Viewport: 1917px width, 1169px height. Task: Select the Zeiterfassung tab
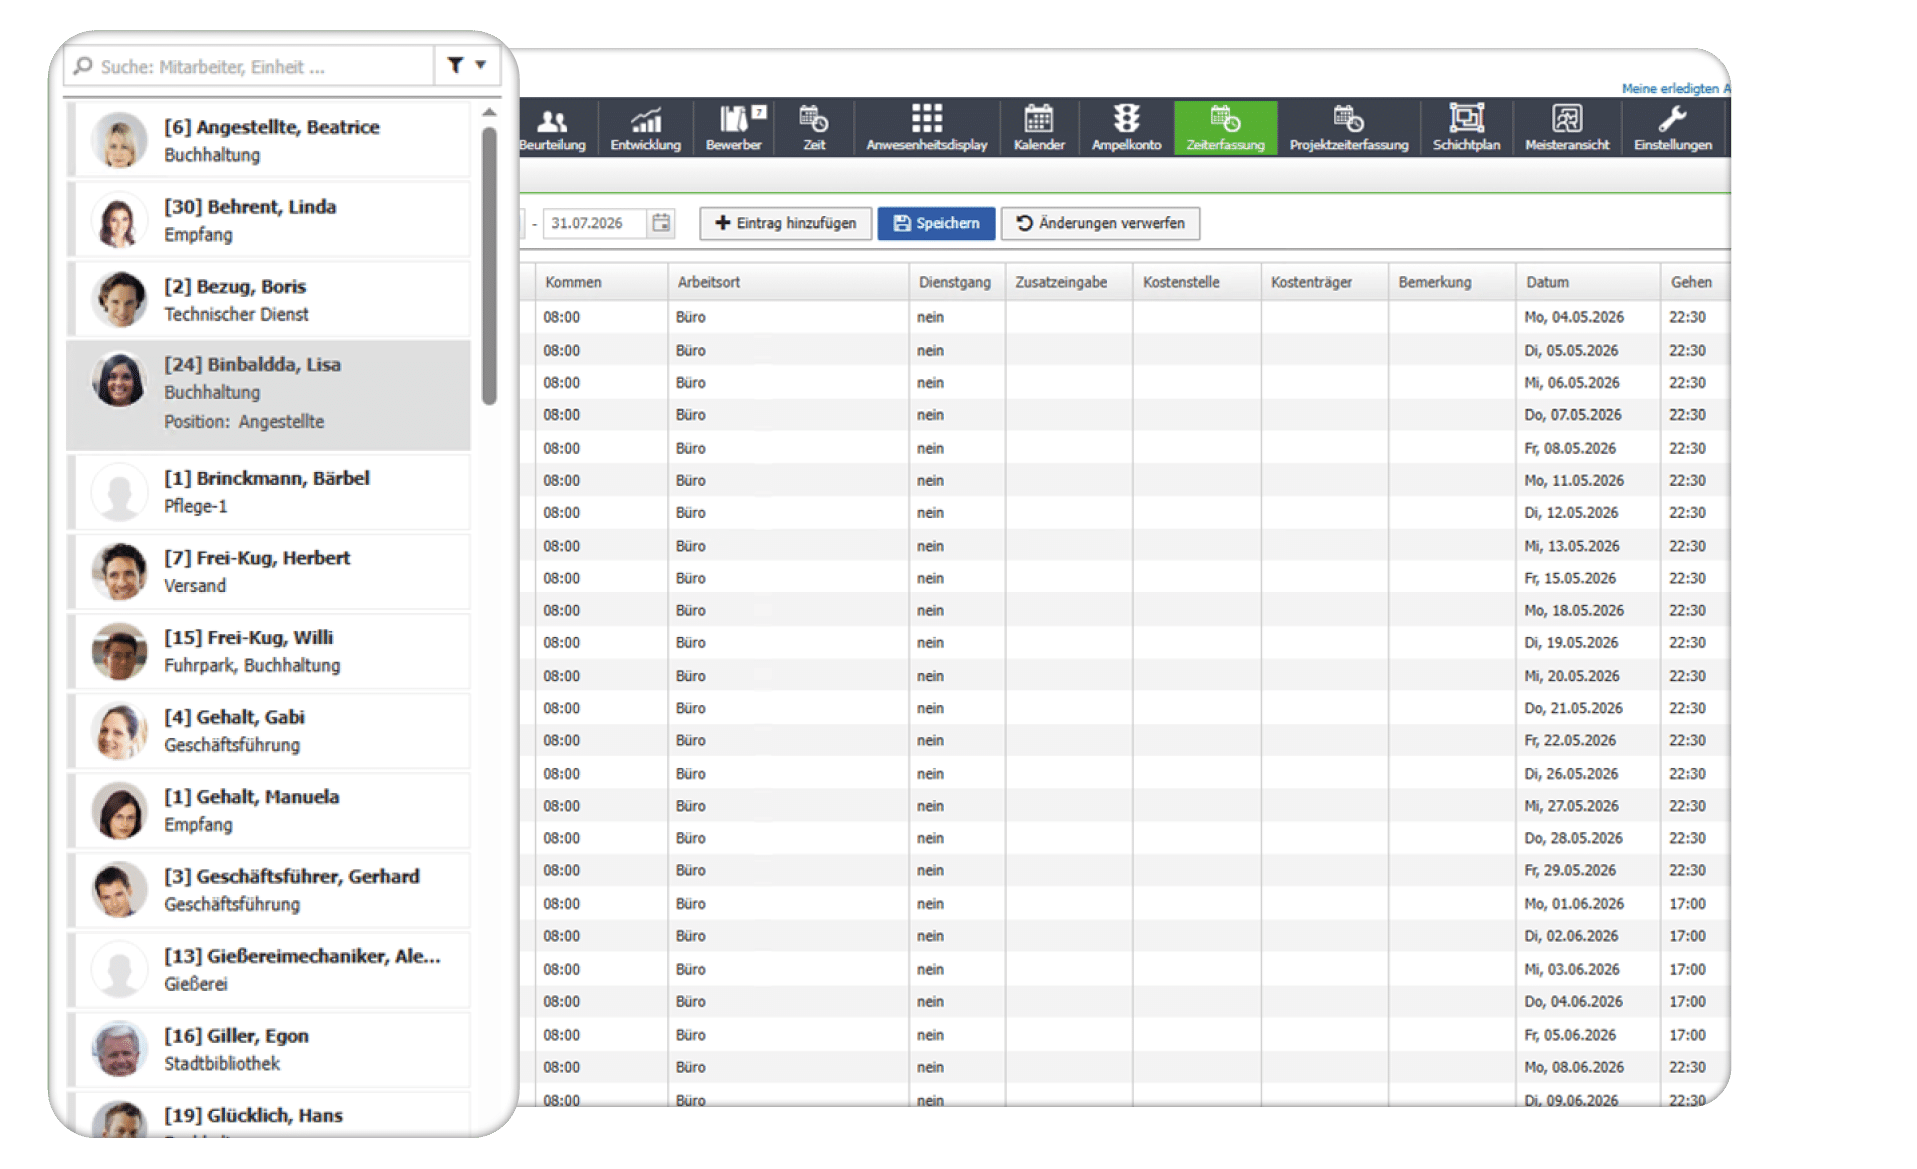click(x=1225, y=128)
